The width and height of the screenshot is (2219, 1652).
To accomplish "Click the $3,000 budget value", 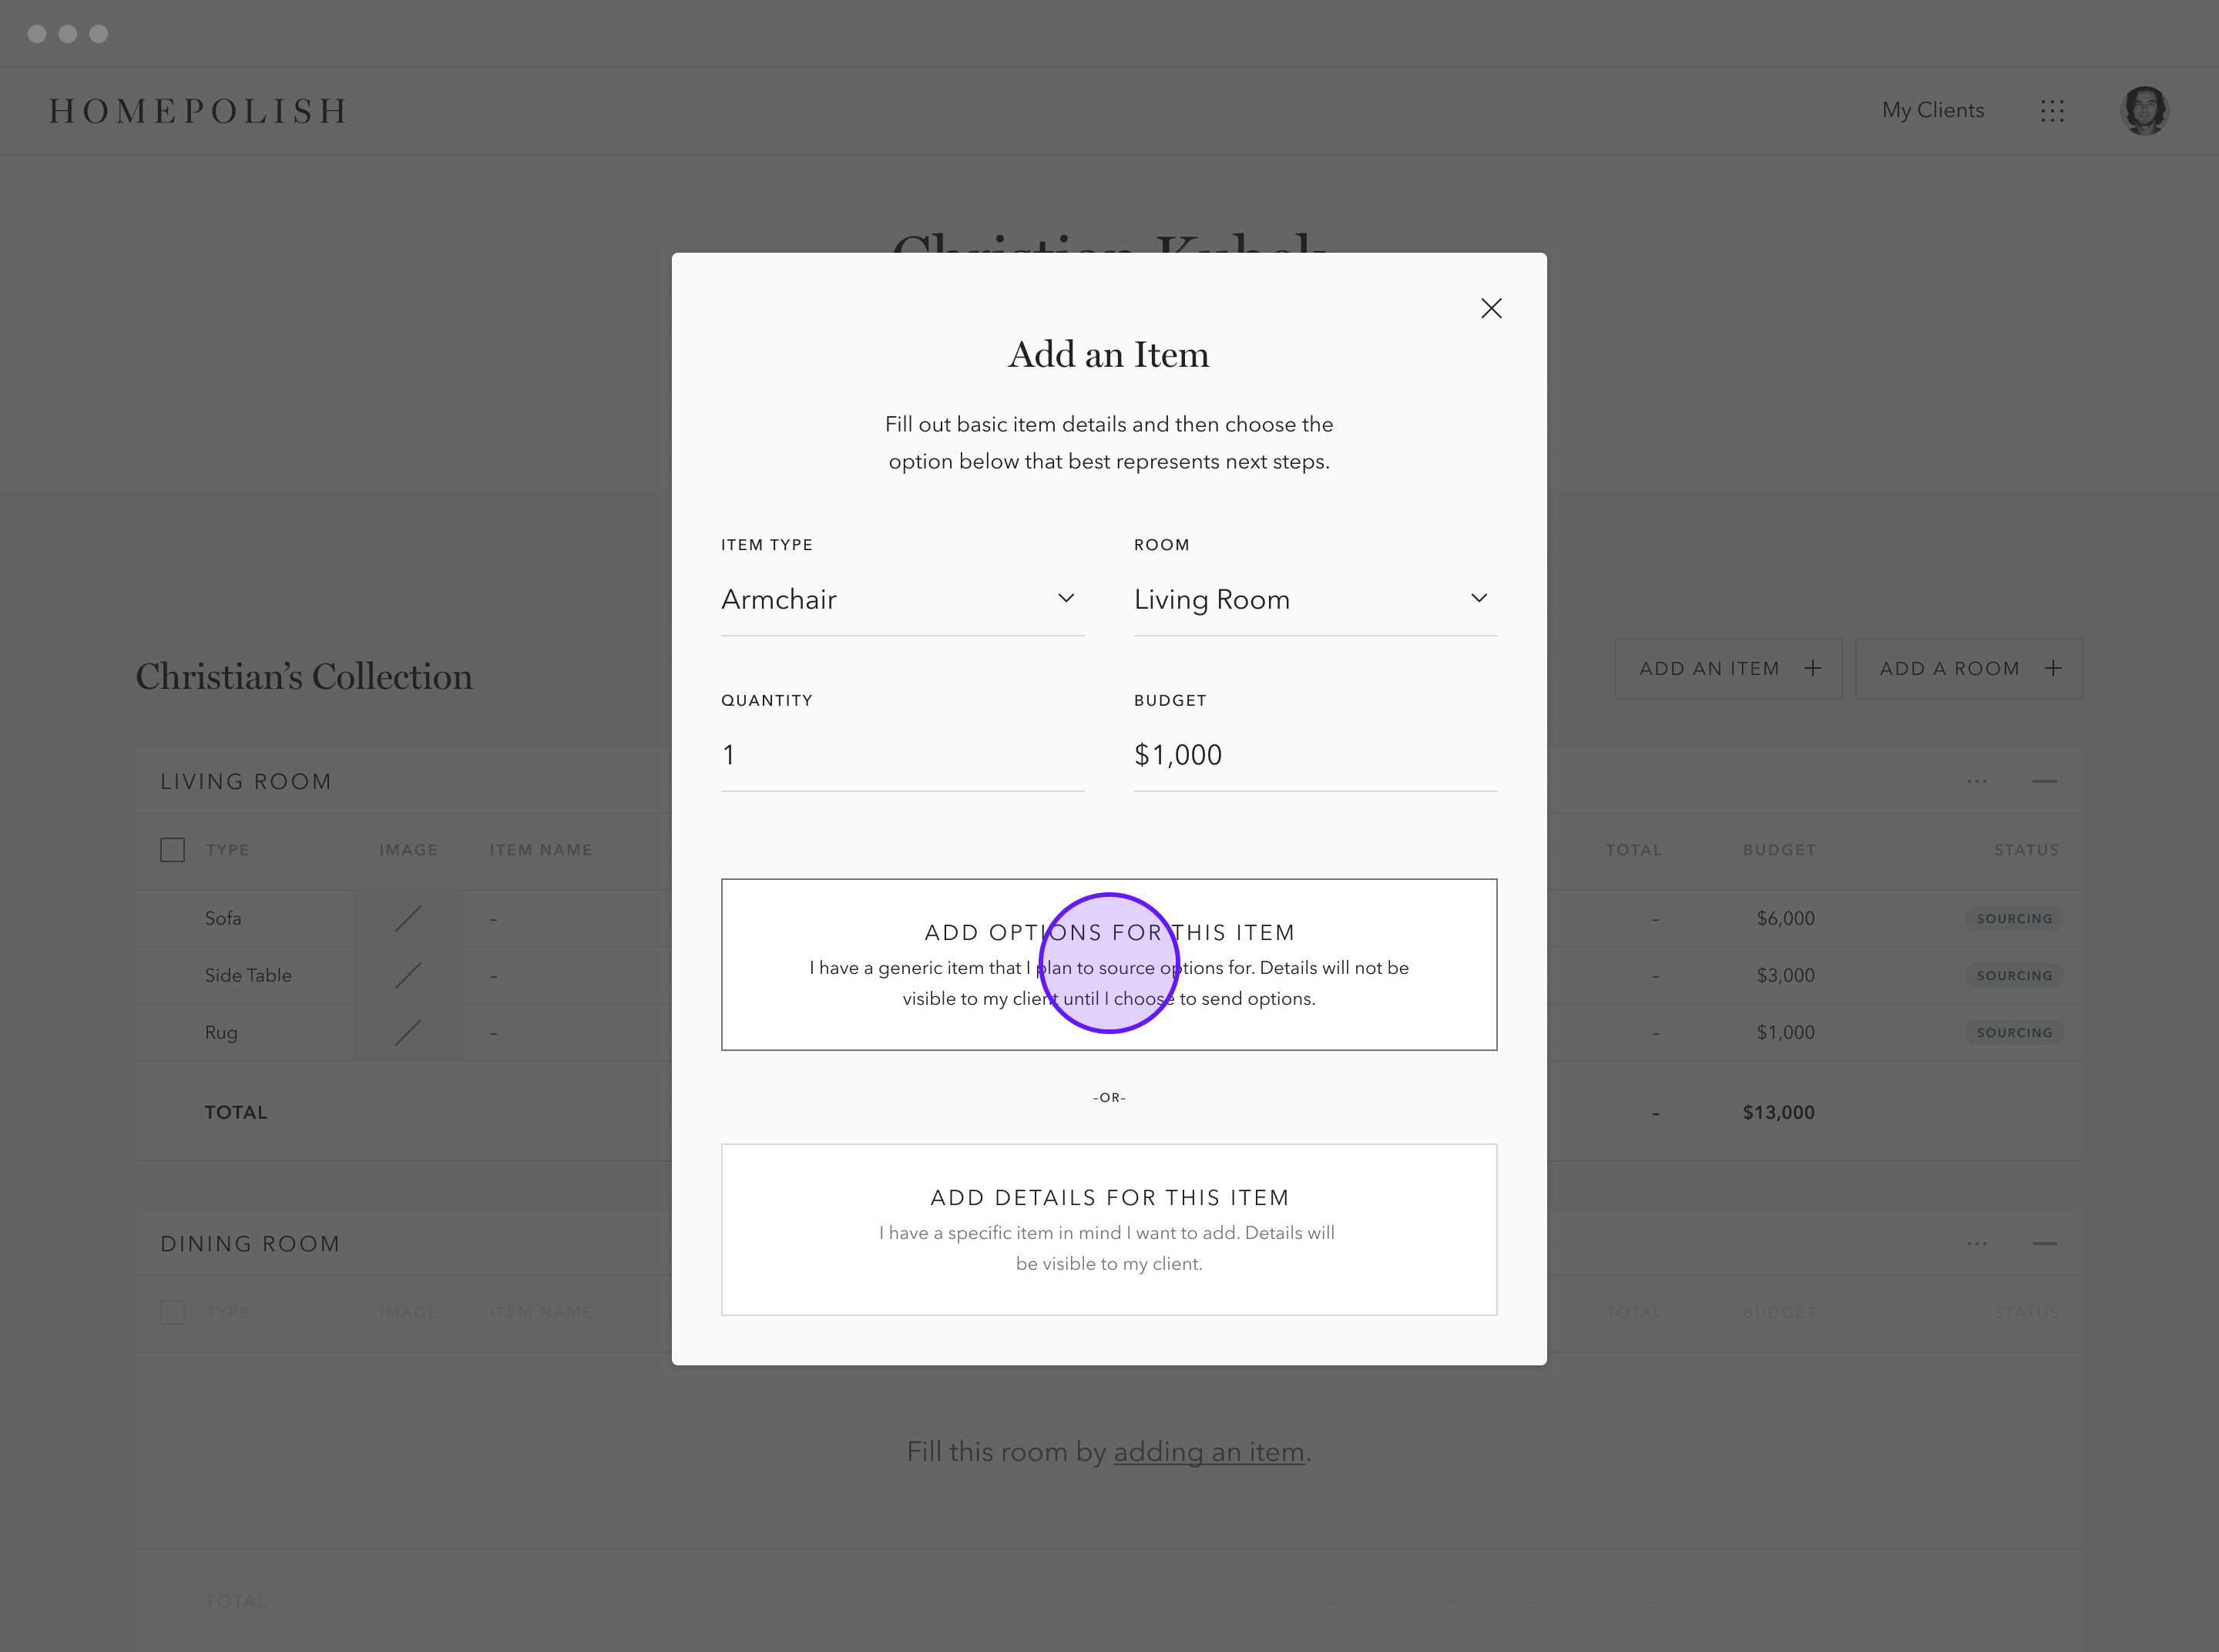I will 1785,975.
